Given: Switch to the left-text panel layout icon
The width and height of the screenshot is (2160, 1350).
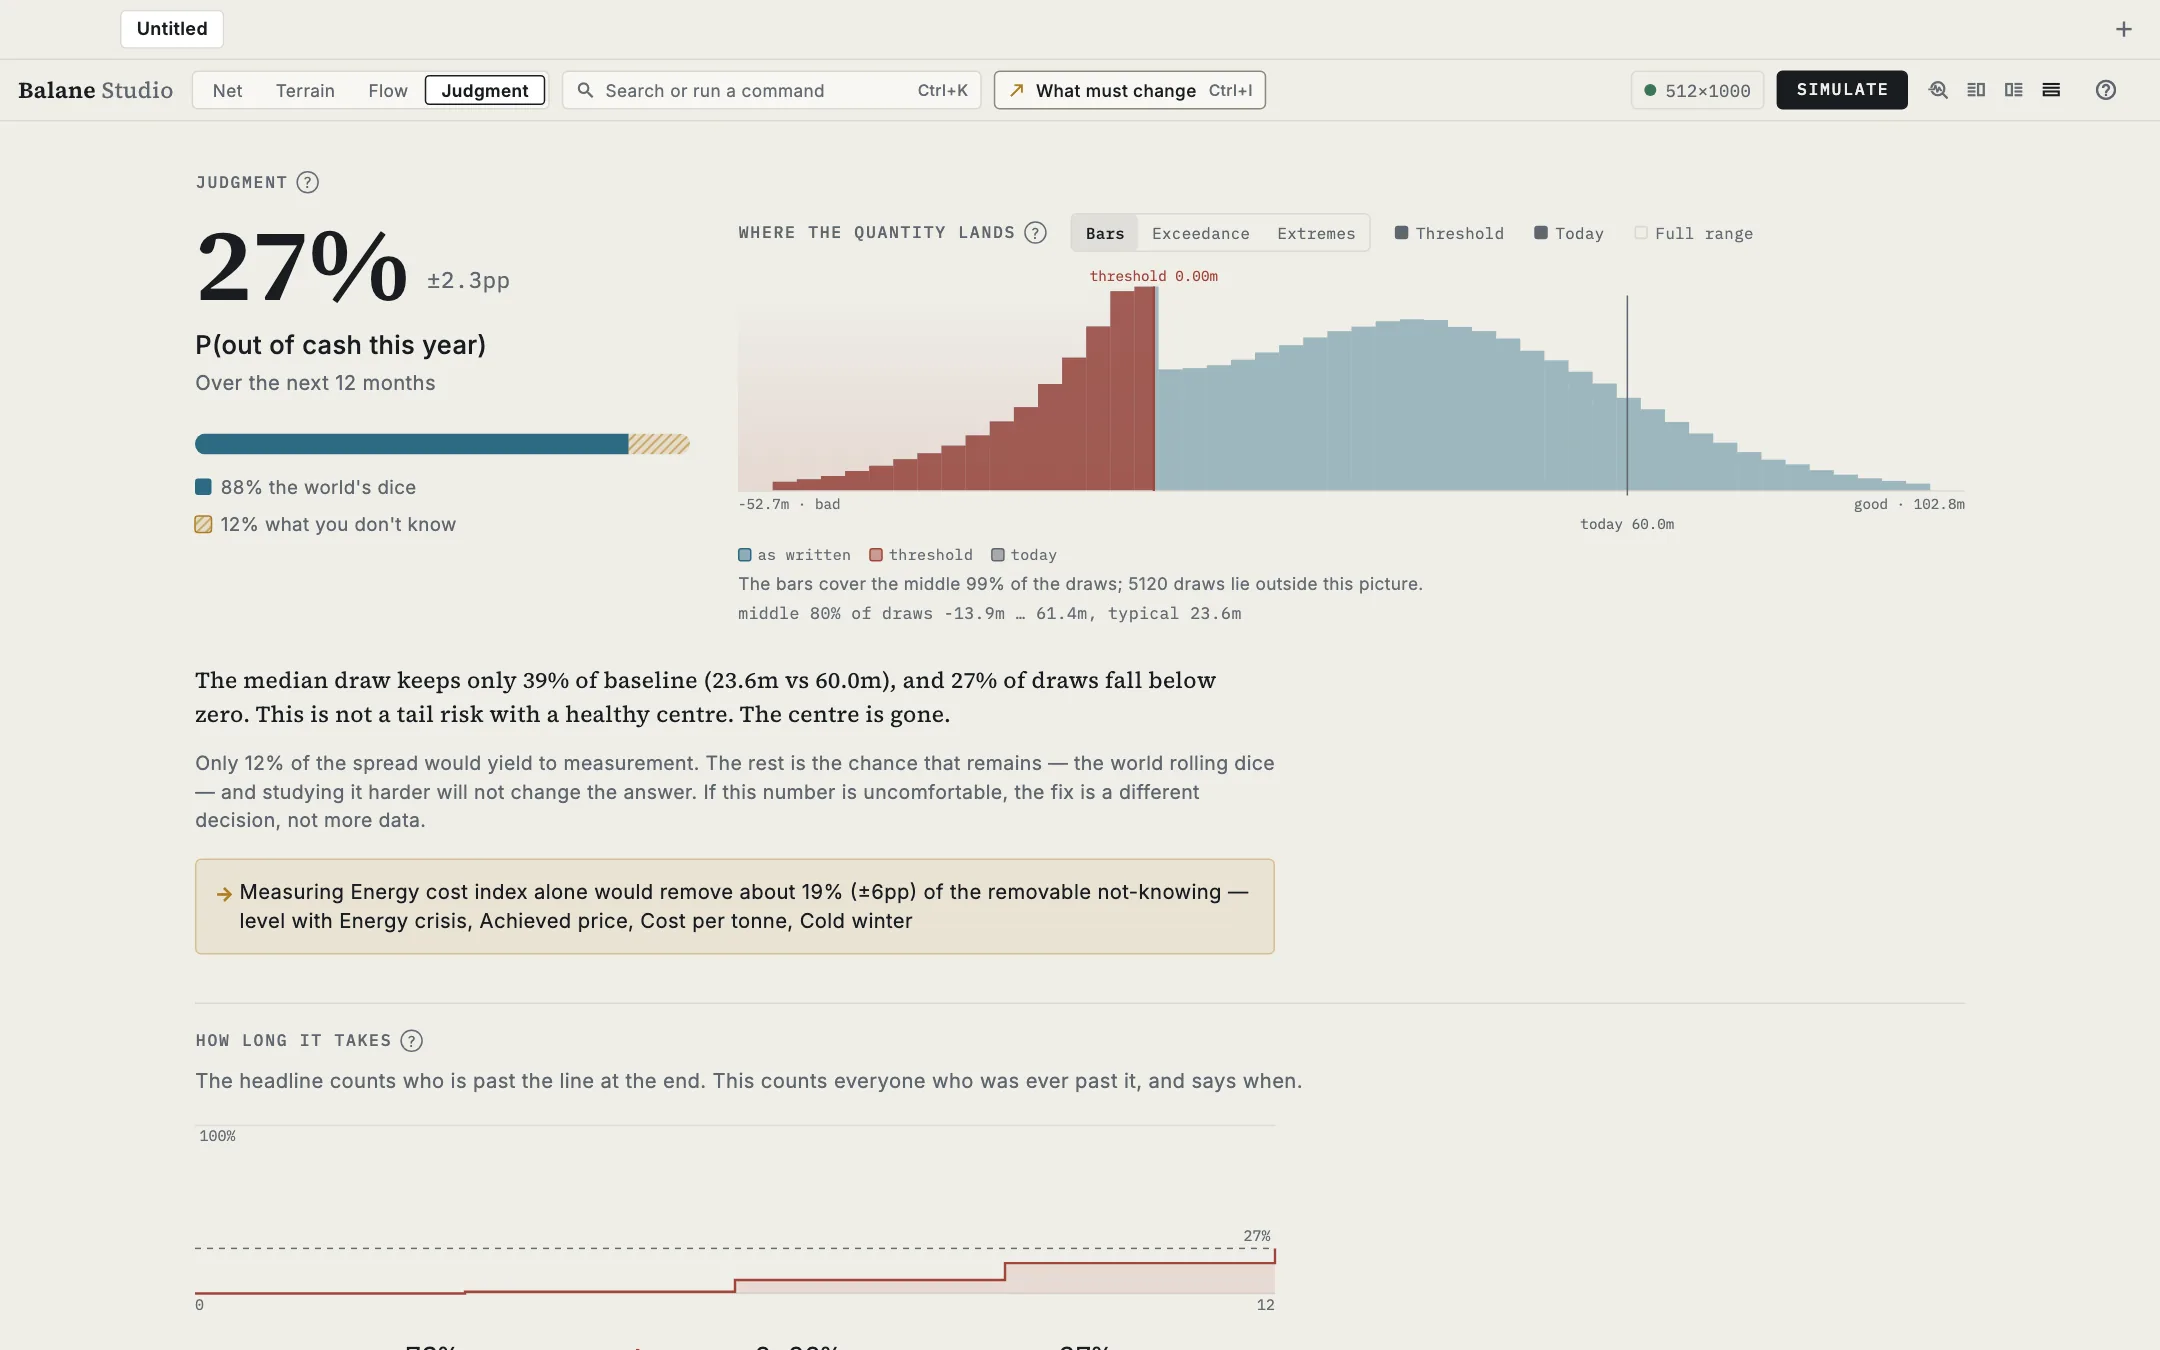Looking at the screenshot, I should (x=1976, y=90).
